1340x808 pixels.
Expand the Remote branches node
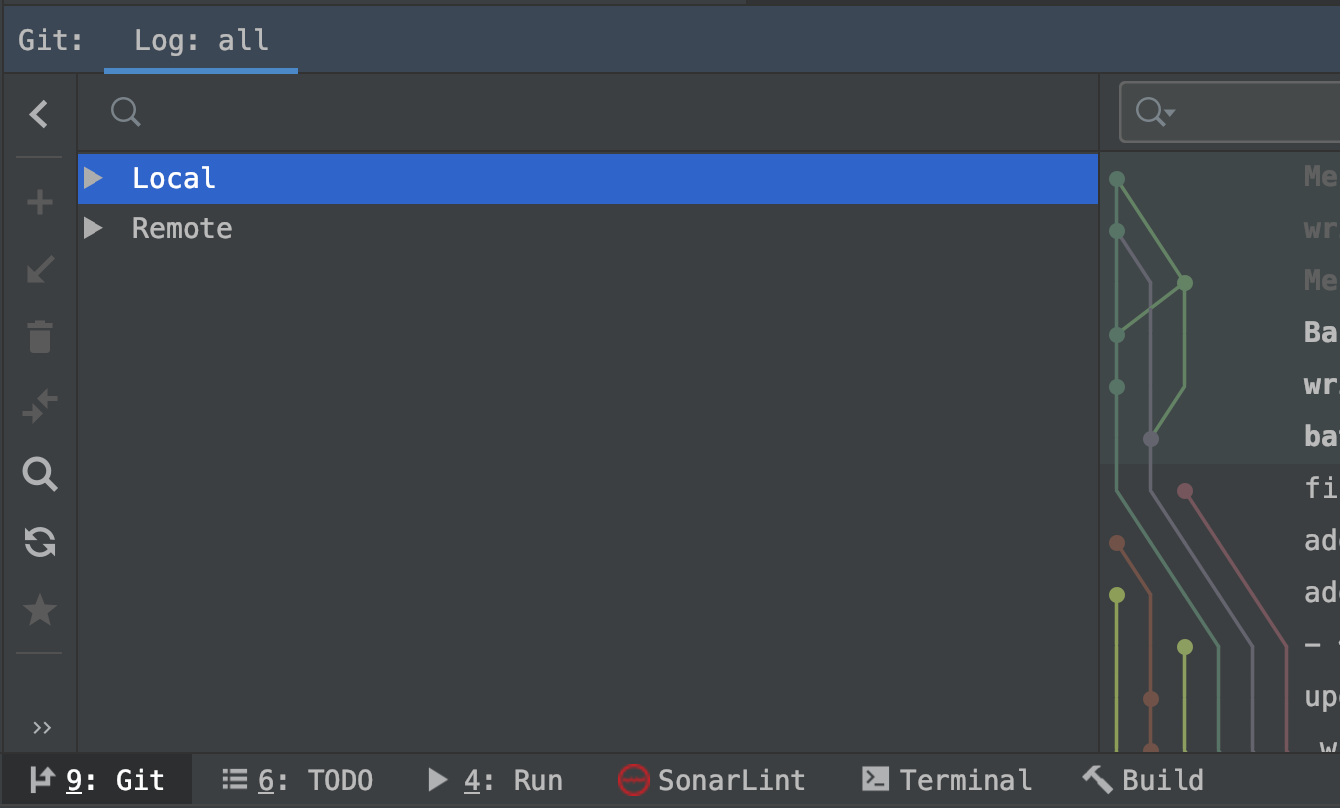[93, 228]
